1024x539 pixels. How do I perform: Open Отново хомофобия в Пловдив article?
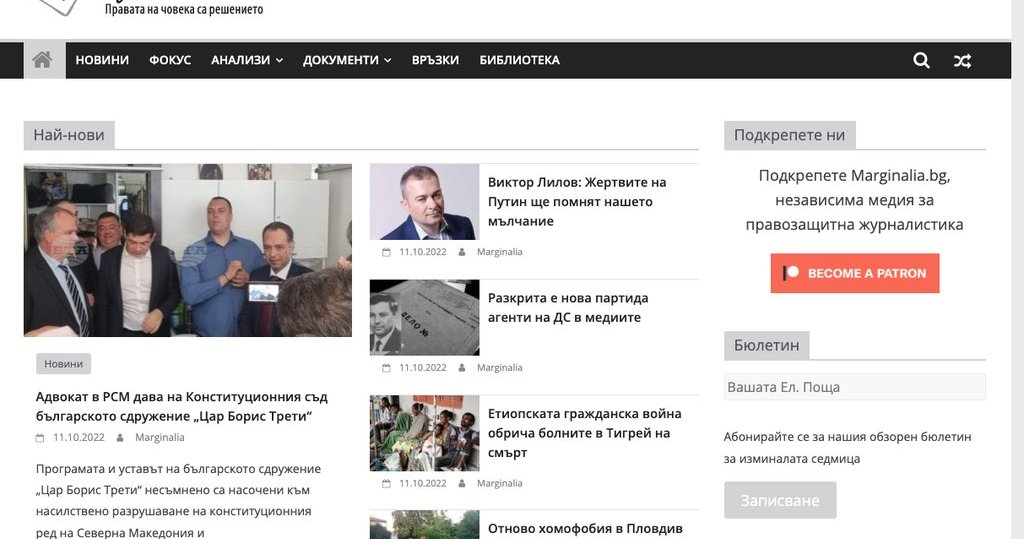pyautogui.click(x=585, y=529)
